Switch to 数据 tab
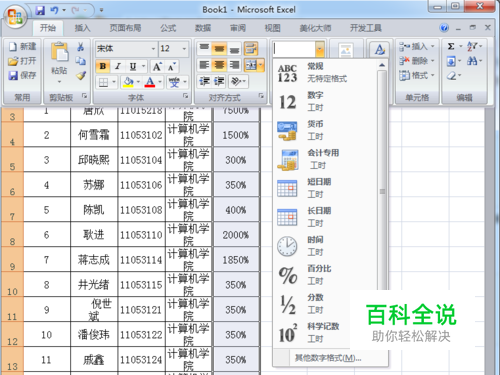 click(x=203, y=28)
